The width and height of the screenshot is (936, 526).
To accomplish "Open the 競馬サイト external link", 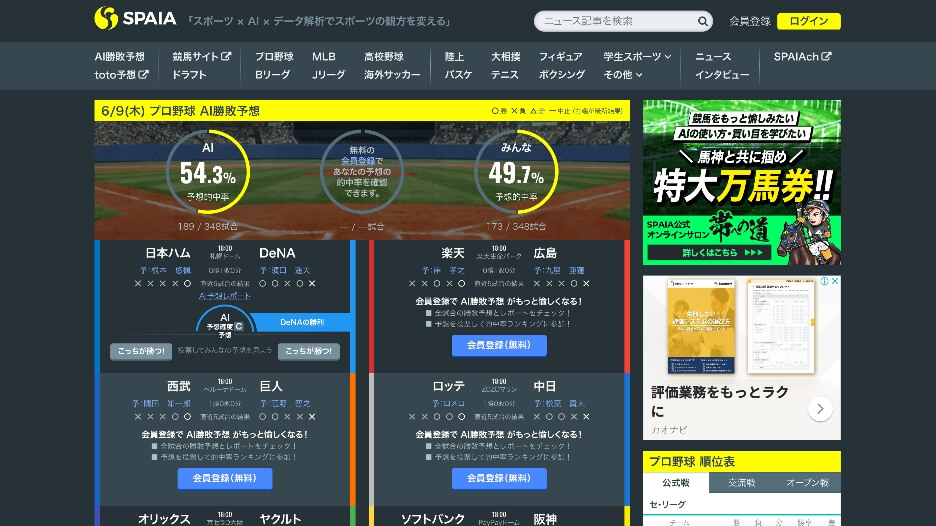I will pos(201,57).
